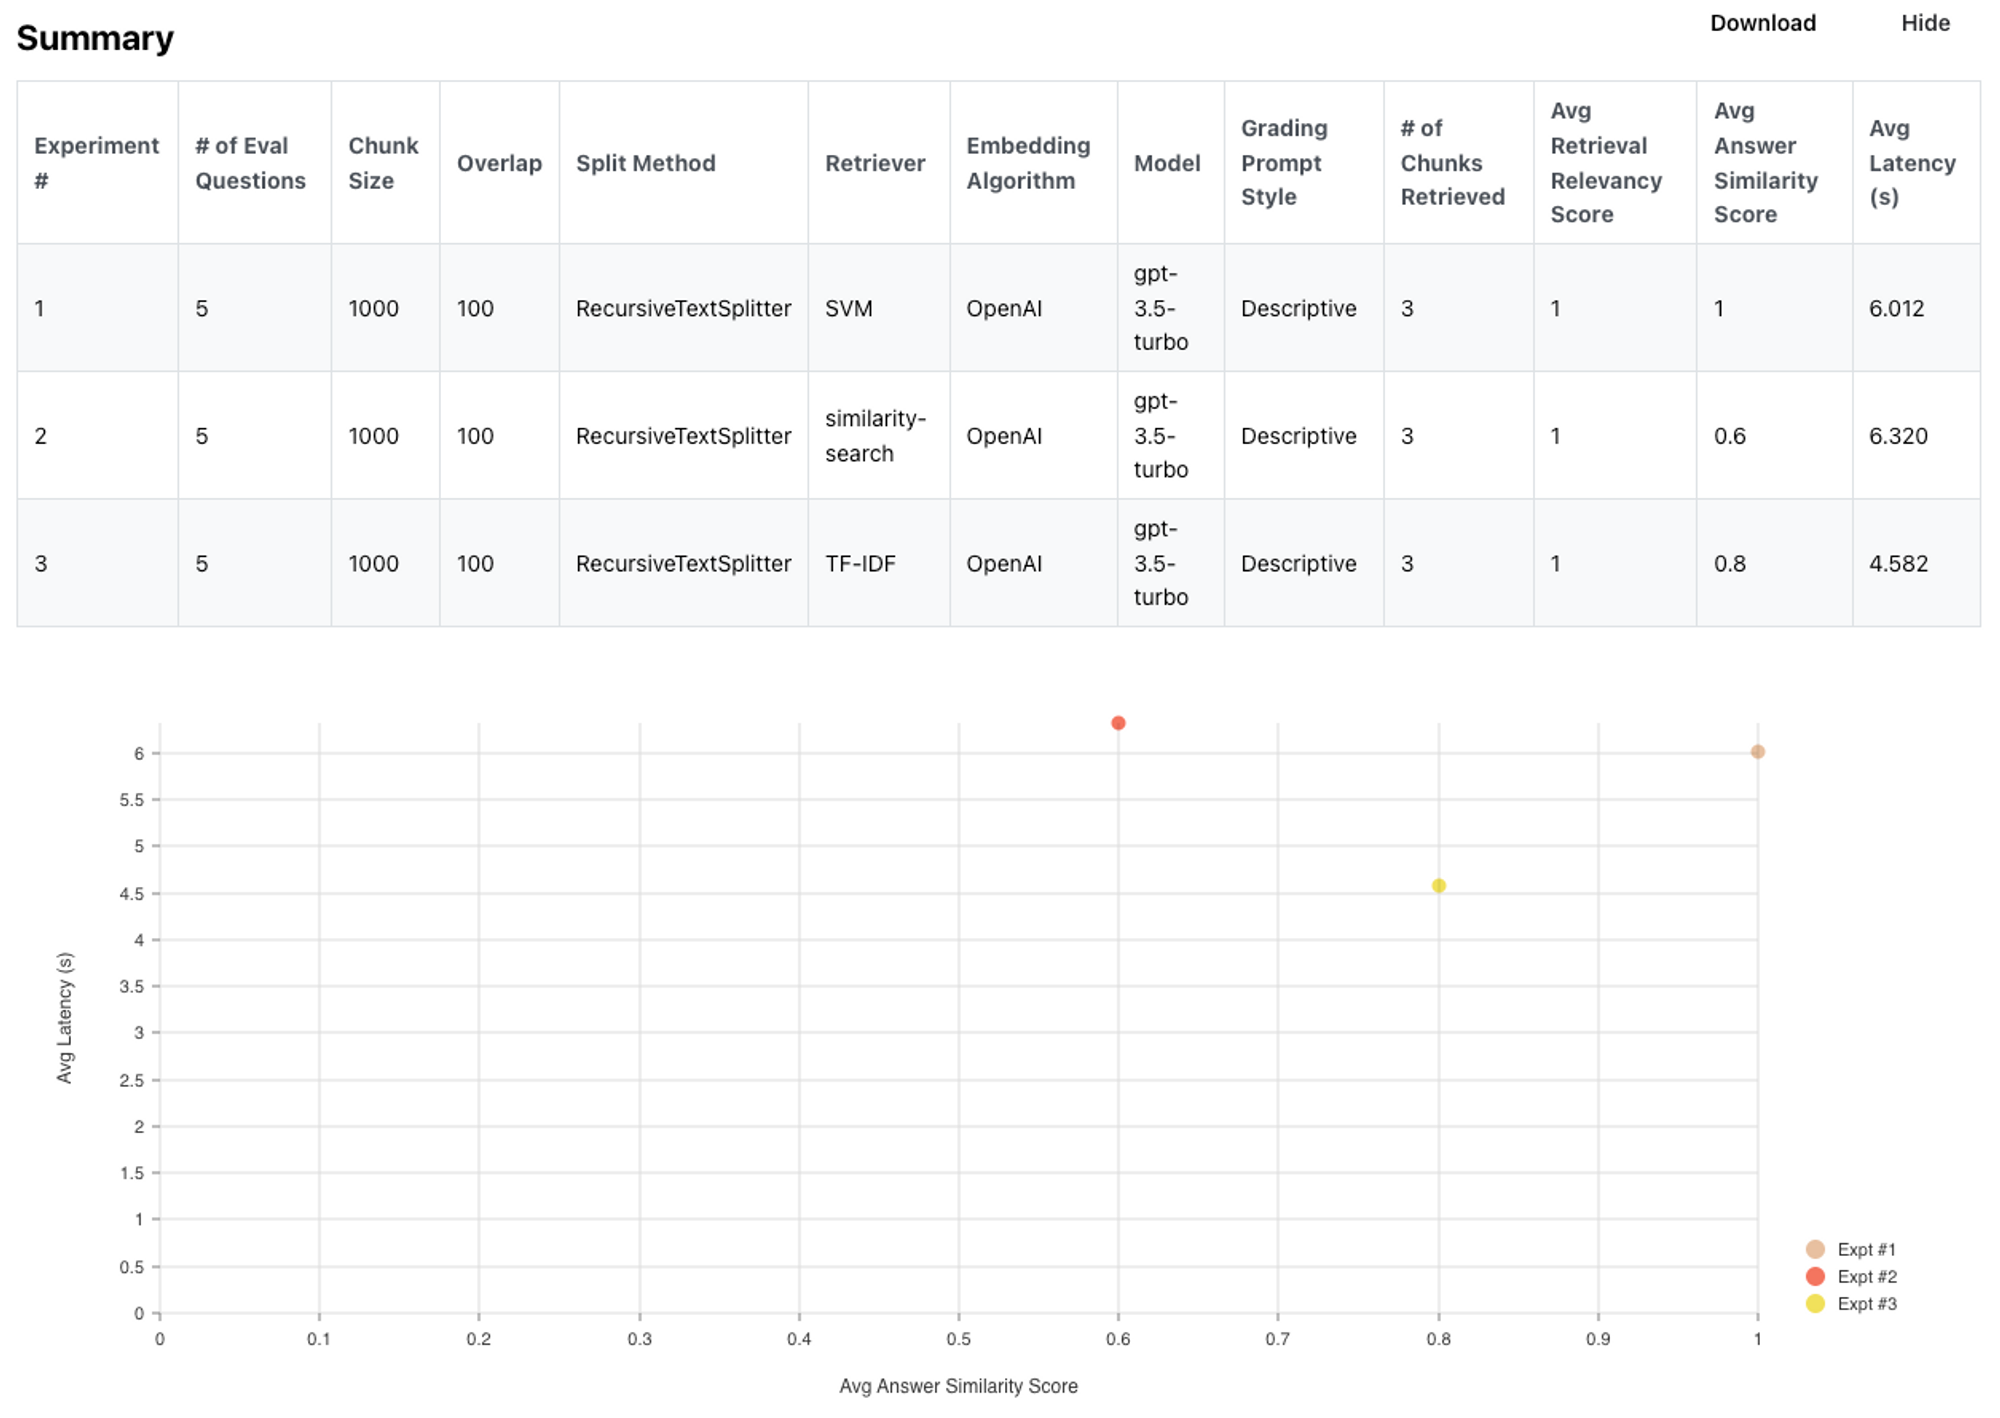This screenshot has height=1418, width=2000.
Task: Click the Avg Answer Similarity Score axis label
Action: coord(957,1386)
